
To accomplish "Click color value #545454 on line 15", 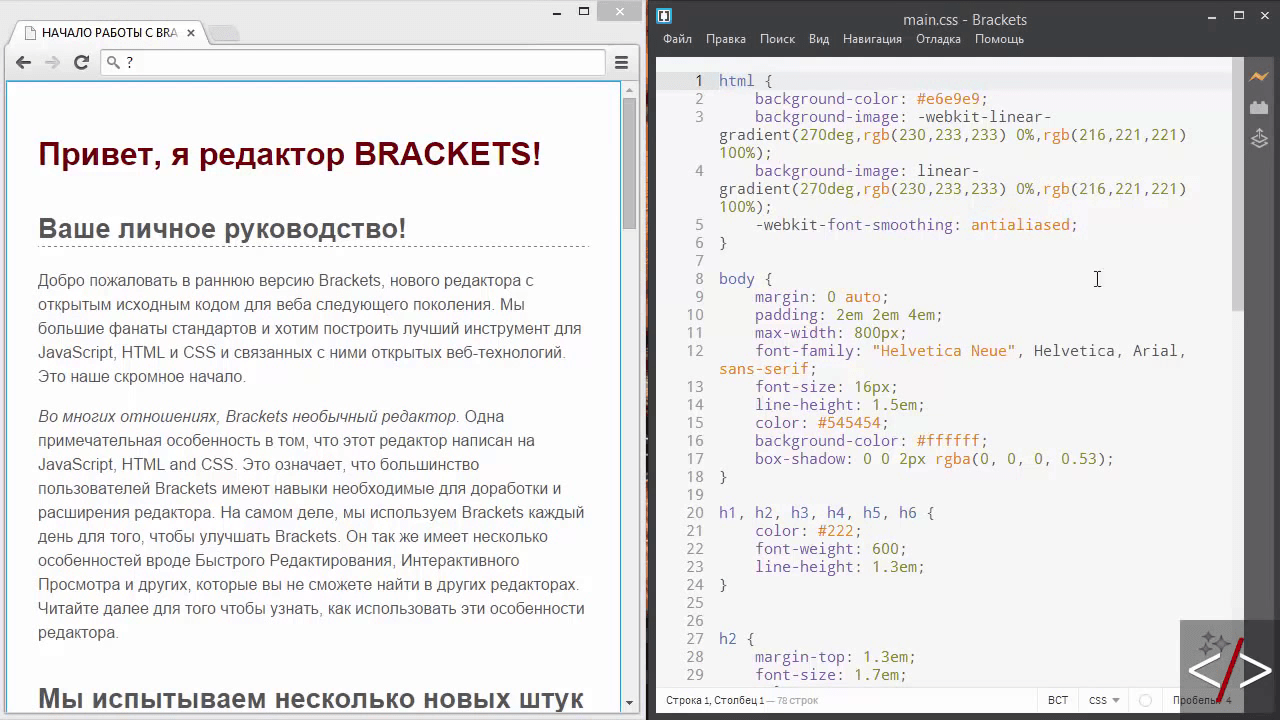I will 849,423.
